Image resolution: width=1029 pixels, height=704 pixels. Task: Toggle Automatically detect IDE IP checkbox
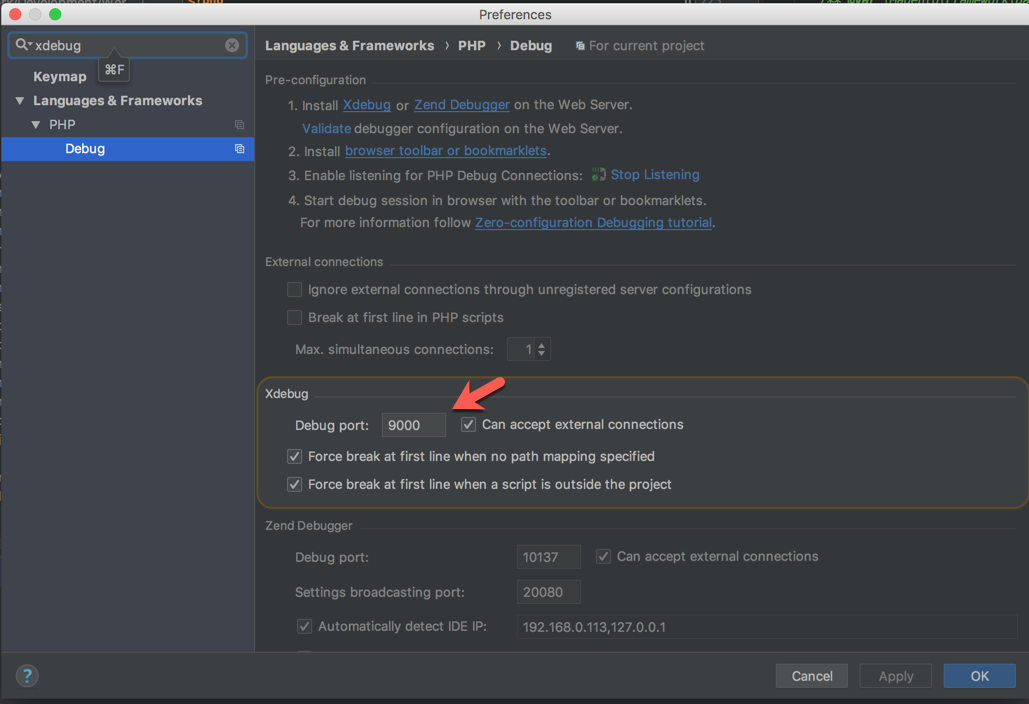304,626
